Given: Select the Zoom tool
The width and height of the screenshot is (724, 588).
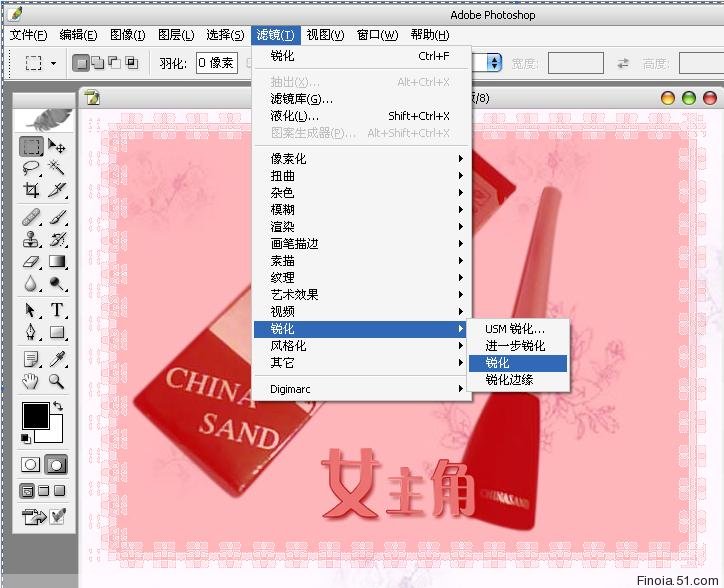Looking at the screenshot, I should [57, 381].
